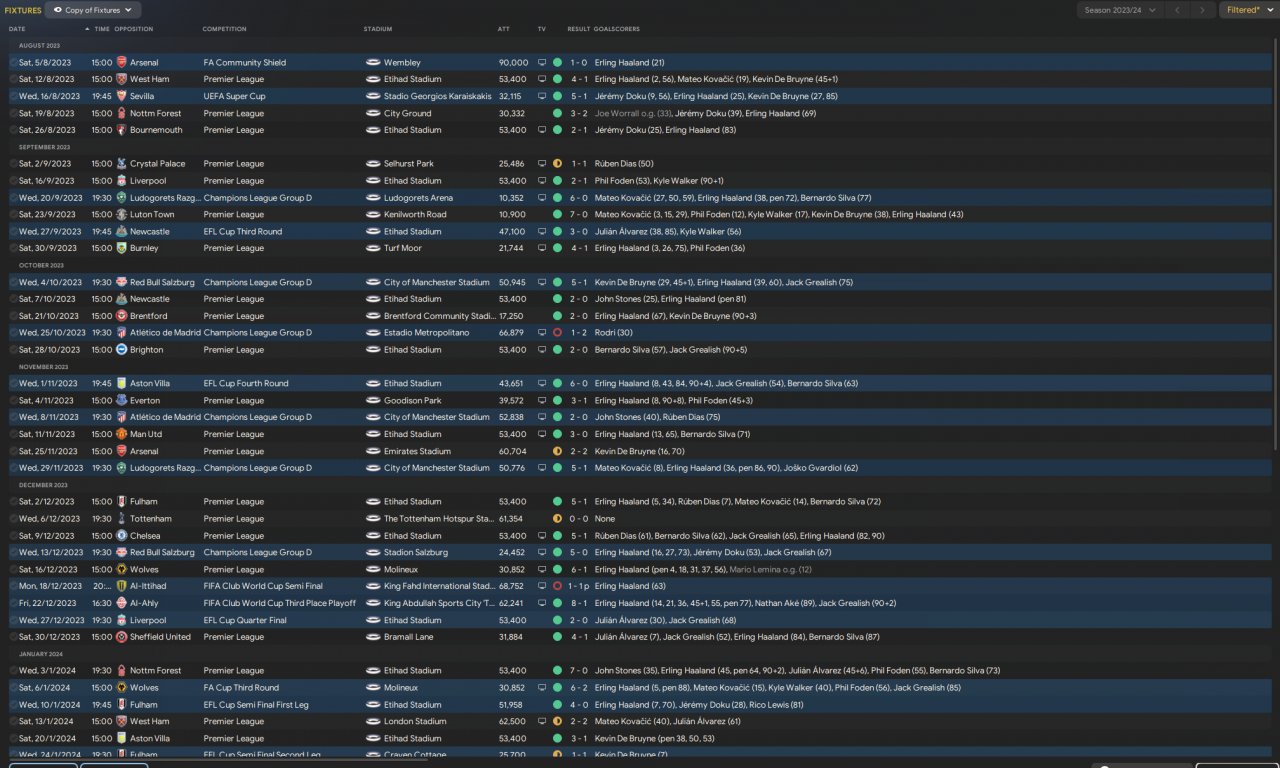Tick the selection circle for Sat, 2/12/2023

pos(13,502)
